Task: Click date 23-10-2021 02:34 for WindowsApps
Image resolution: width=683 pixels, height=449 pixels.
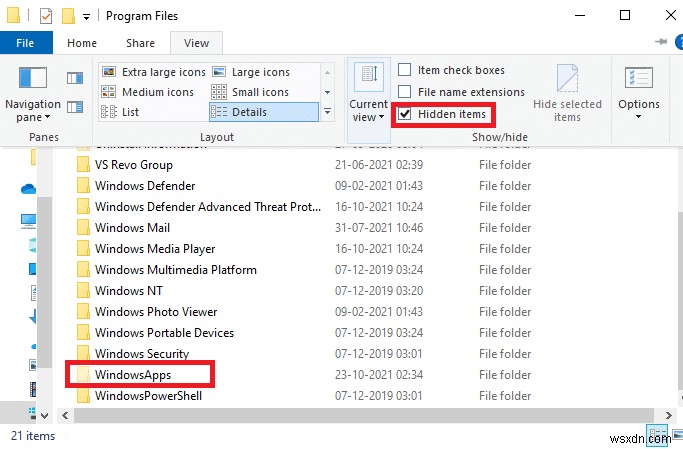Action: pyautogui.click(x=379, y=375)
